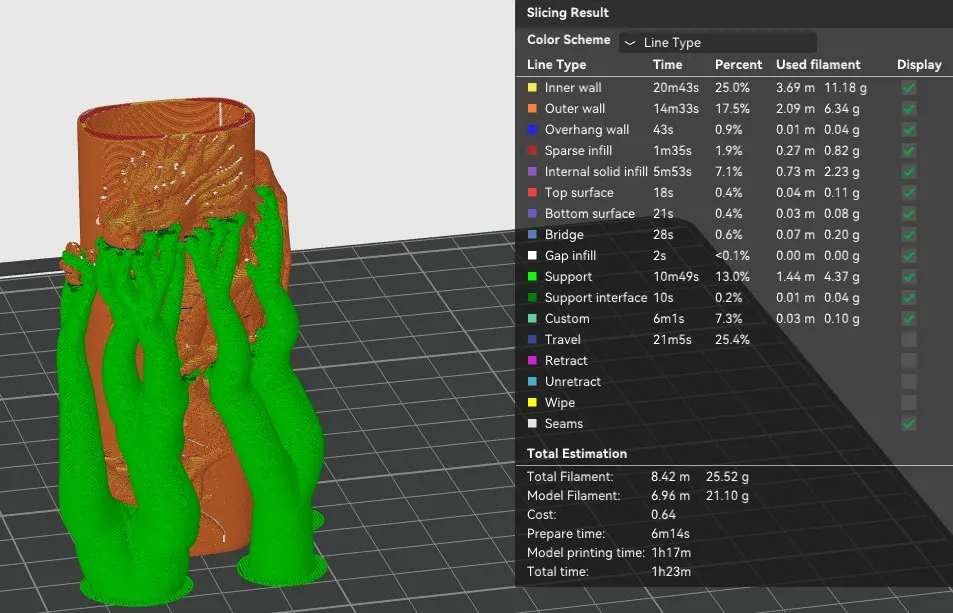Enable Retract display checkbox

point(909,361)
